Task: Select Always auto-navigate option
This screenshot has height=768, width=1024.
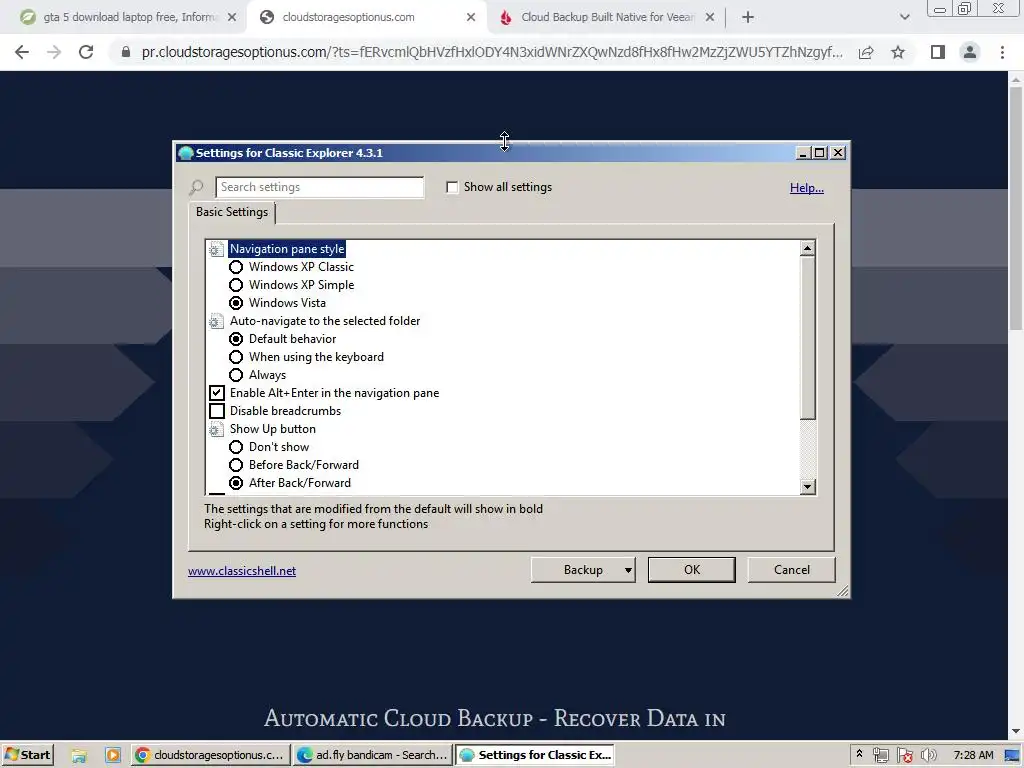Action: (236, 375)
